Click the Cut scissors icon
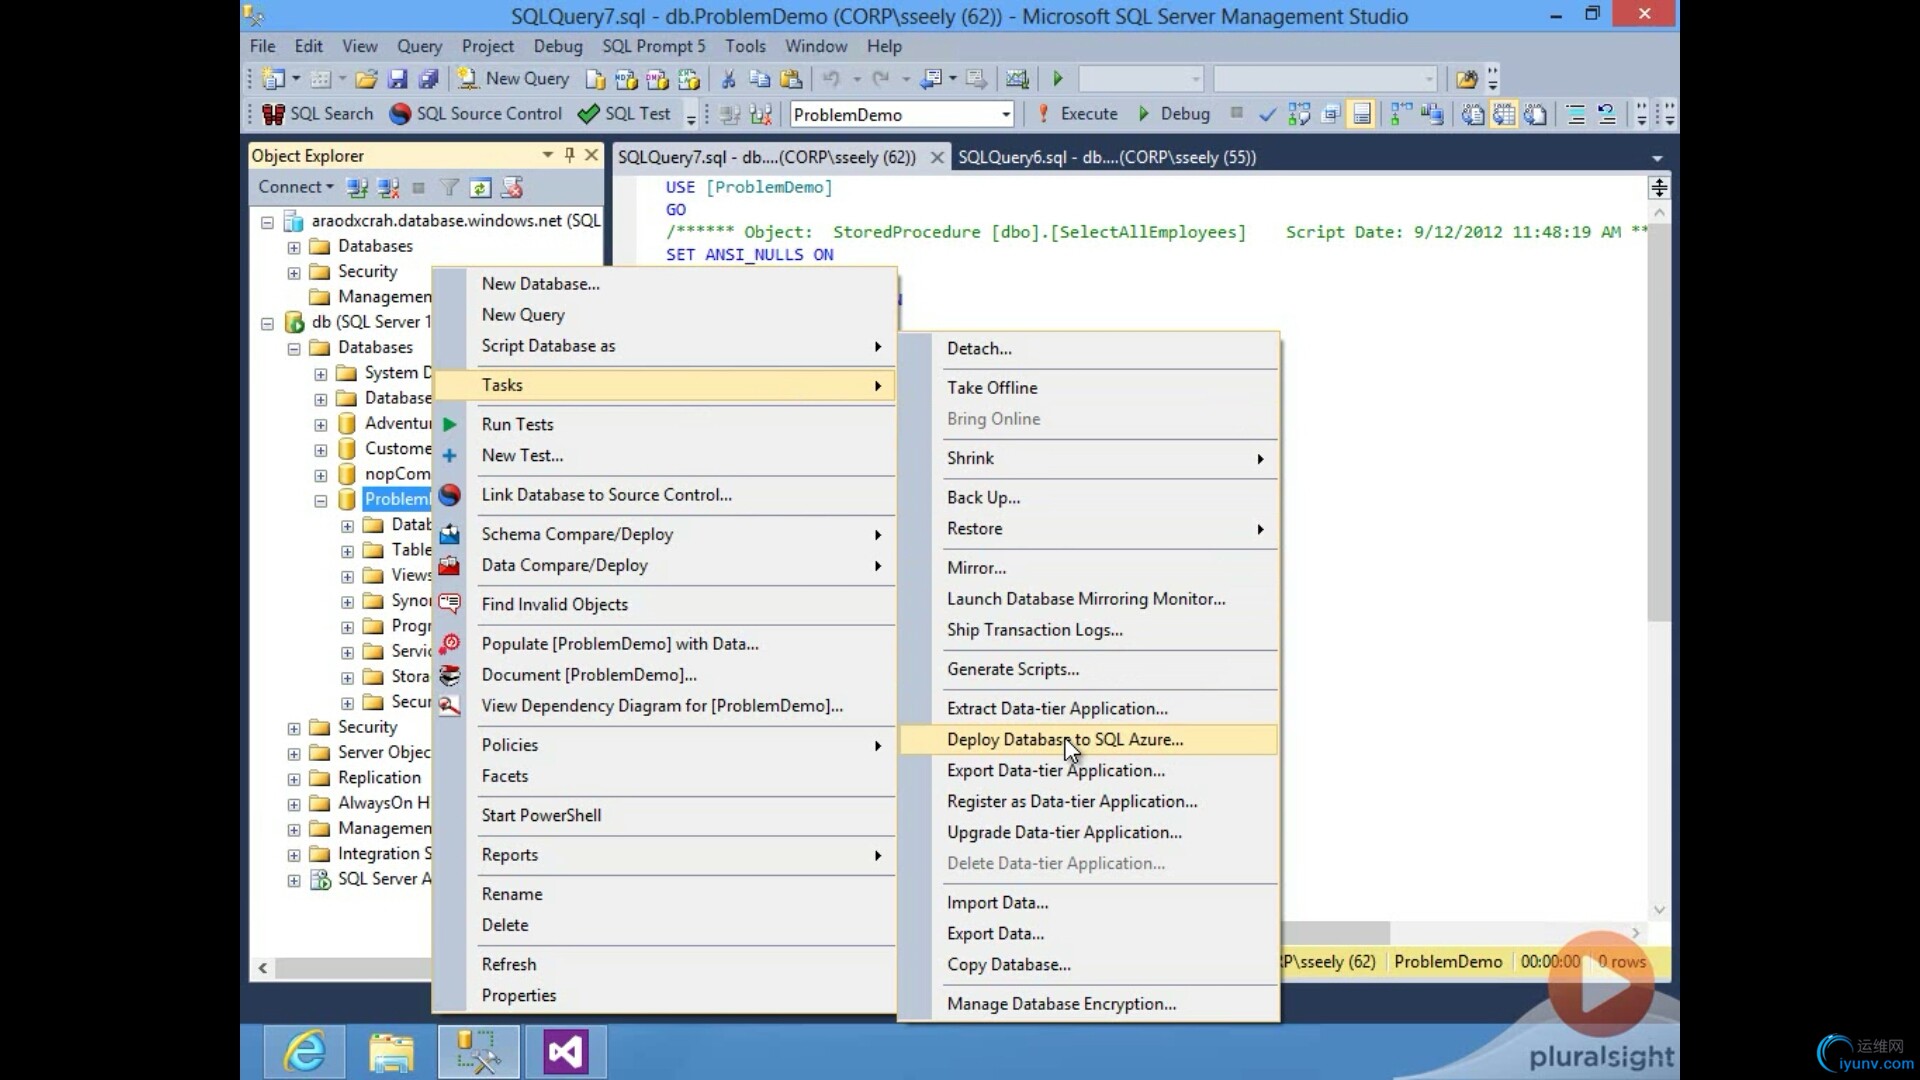The image size is (1920, 1080). pyautogui.click(x=728, y=78)
